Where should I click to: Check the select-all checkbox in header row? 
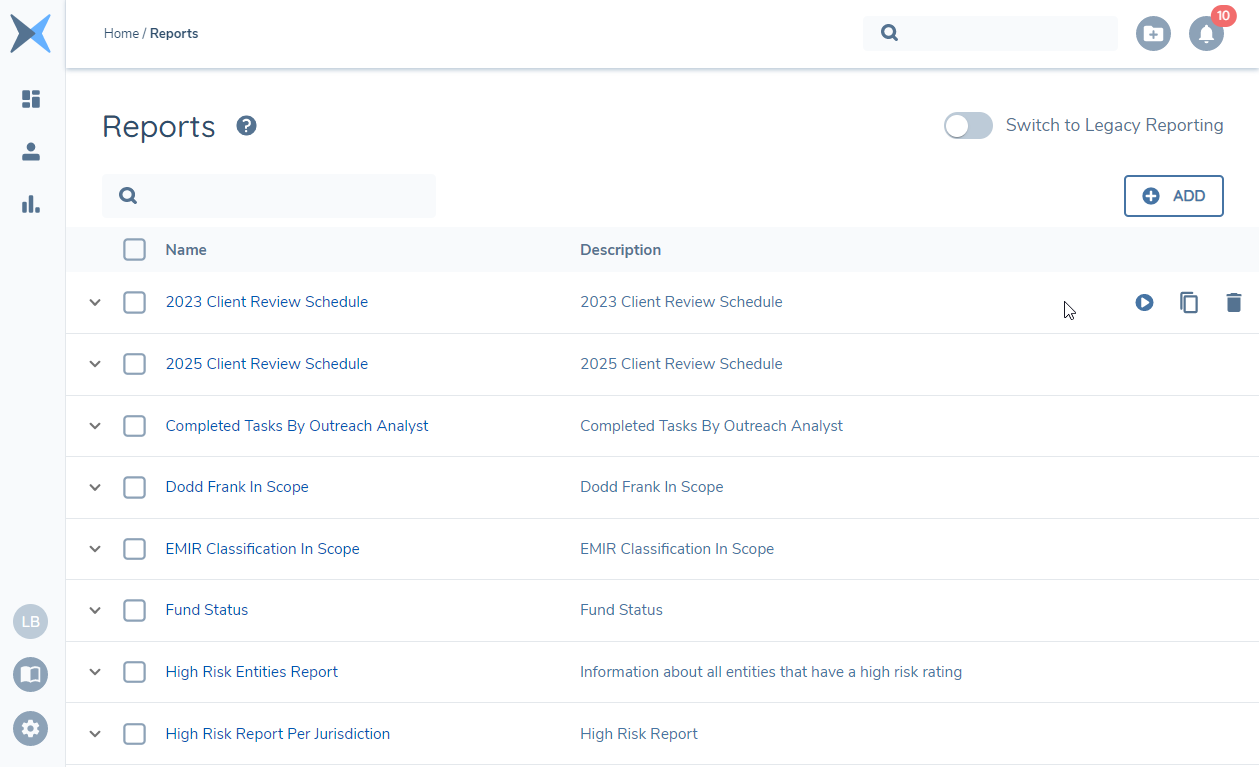point(134,250)
